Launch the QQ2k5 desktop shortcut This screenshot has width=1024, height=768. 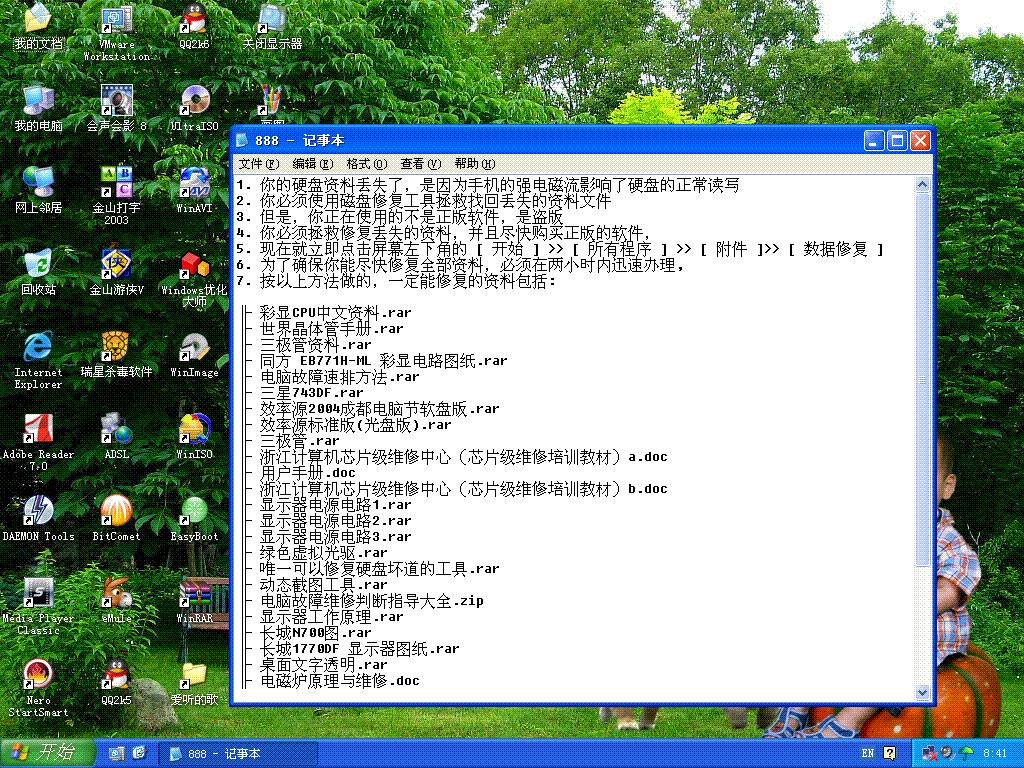[116, 683]
